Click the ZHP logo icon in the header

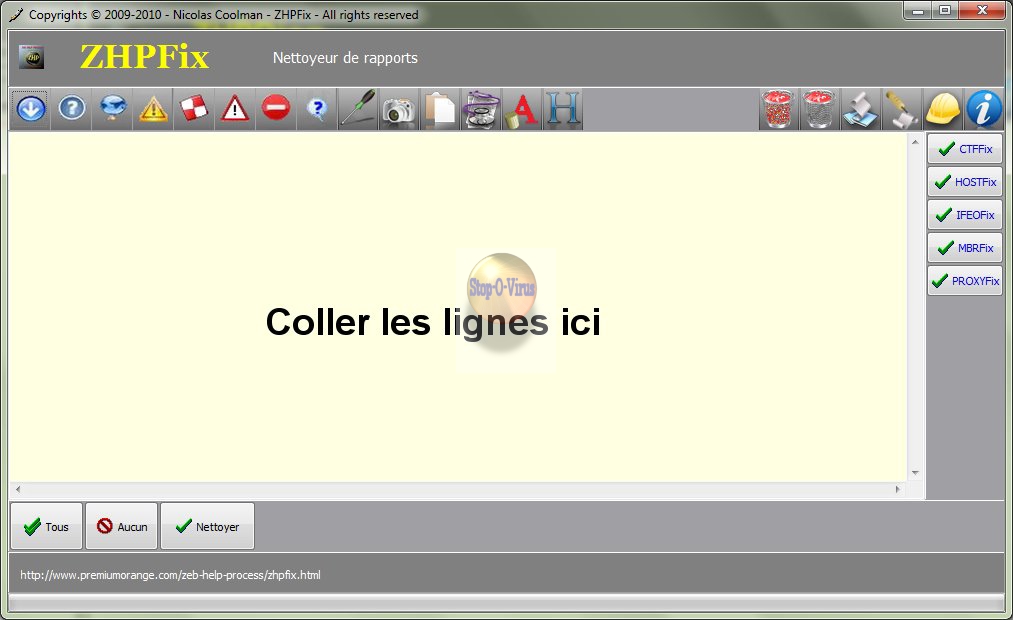click(x=31, y=57)
